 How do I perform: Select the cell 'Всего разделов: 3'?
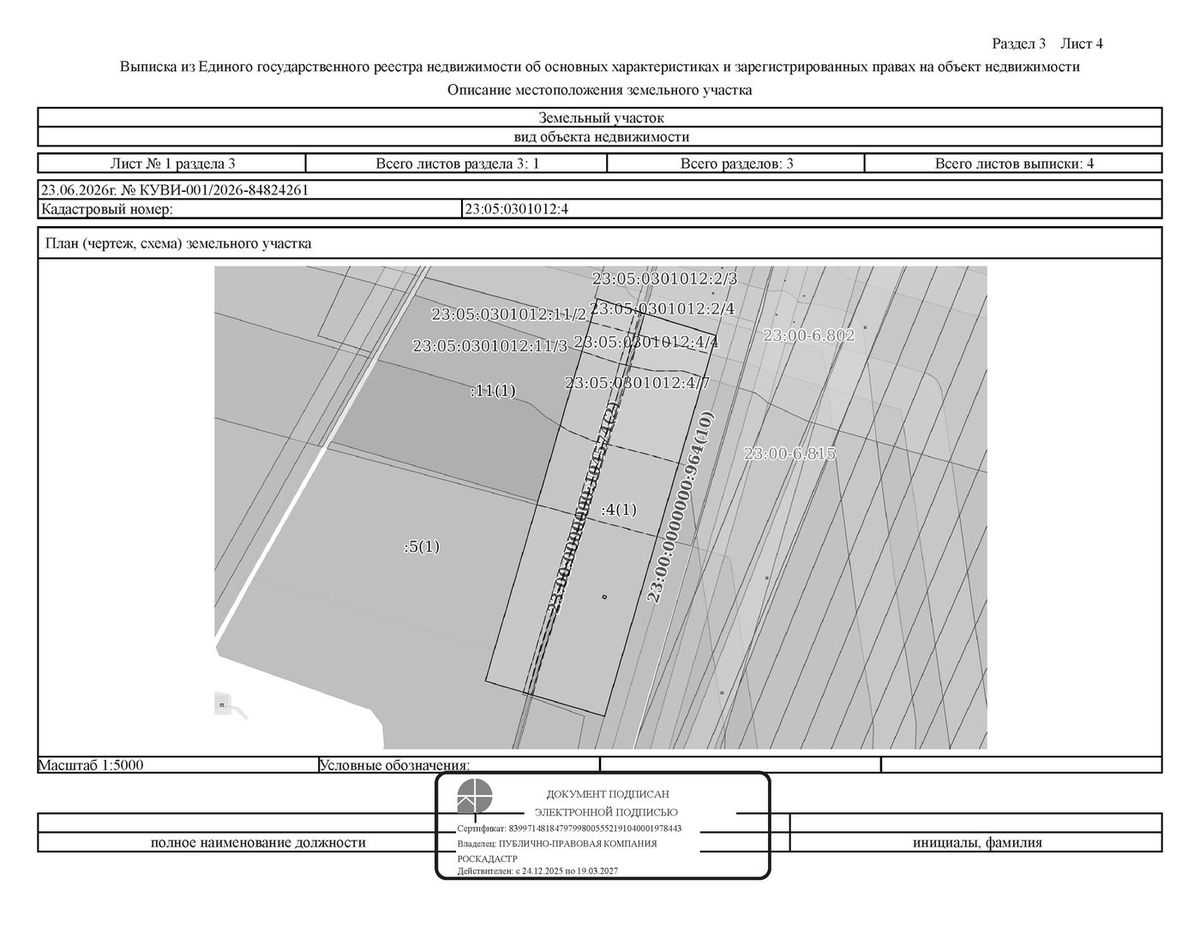click(737, 163)
